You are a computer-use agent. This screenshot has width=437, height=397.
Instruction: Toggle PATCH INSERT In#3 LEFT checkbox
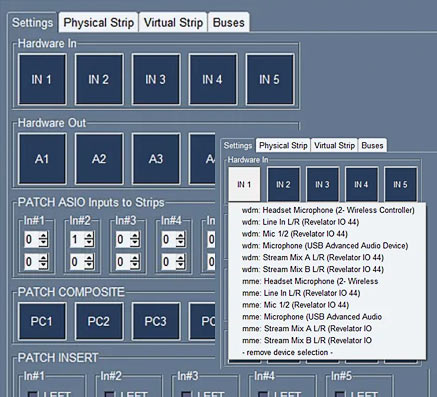click(186, 394)
